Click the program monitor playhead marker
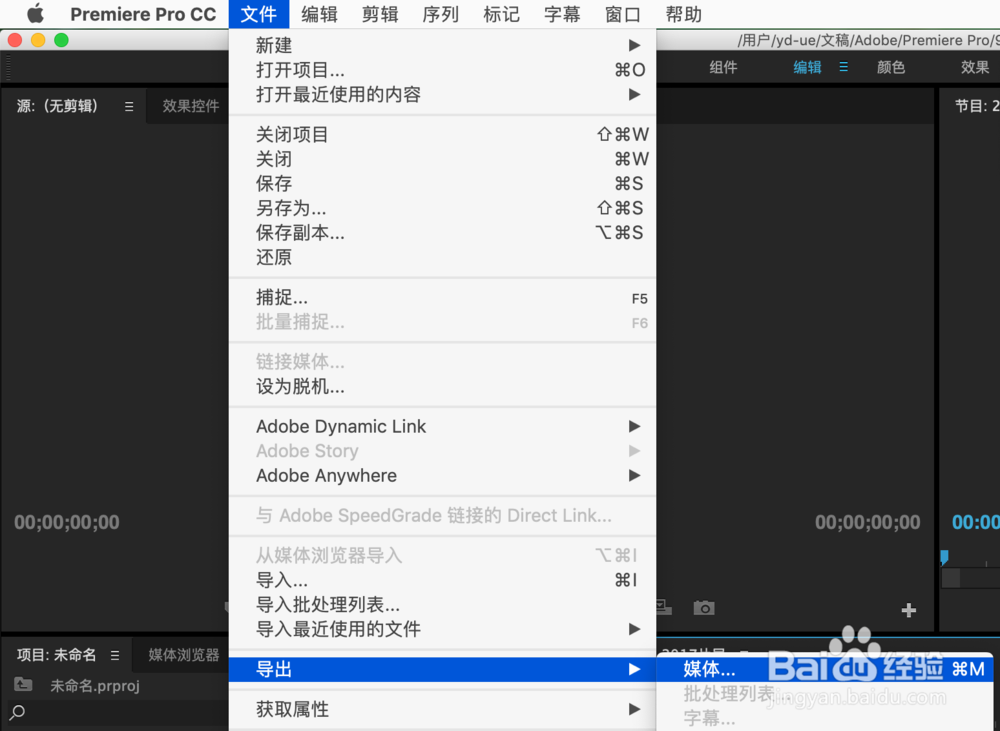The image size is (1000, 731). 945,557
